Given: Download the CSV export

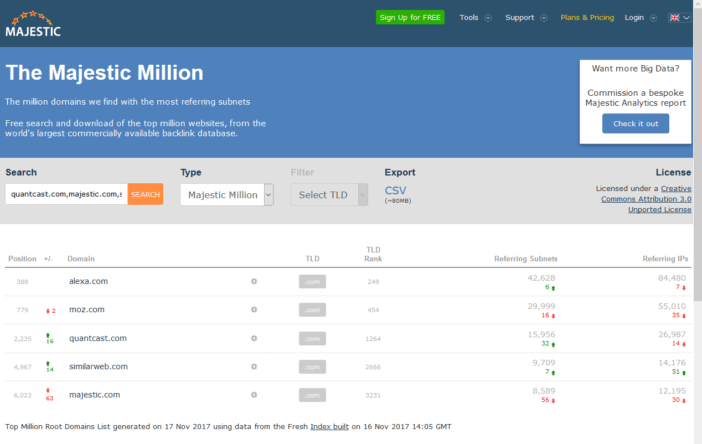Looking at the screenshot, I should pos(395,190).
